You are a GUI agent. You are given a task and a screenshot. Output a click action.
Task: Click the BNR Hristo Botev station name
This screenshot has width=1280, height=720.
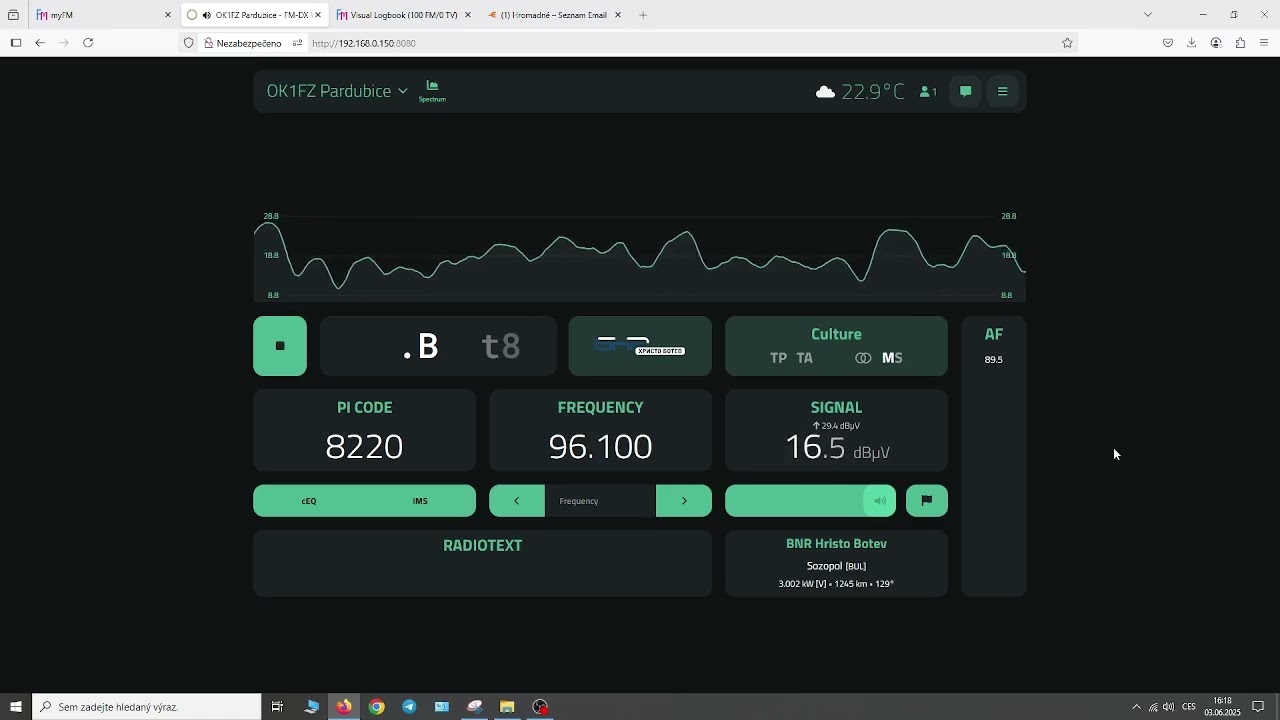(836, 544)
